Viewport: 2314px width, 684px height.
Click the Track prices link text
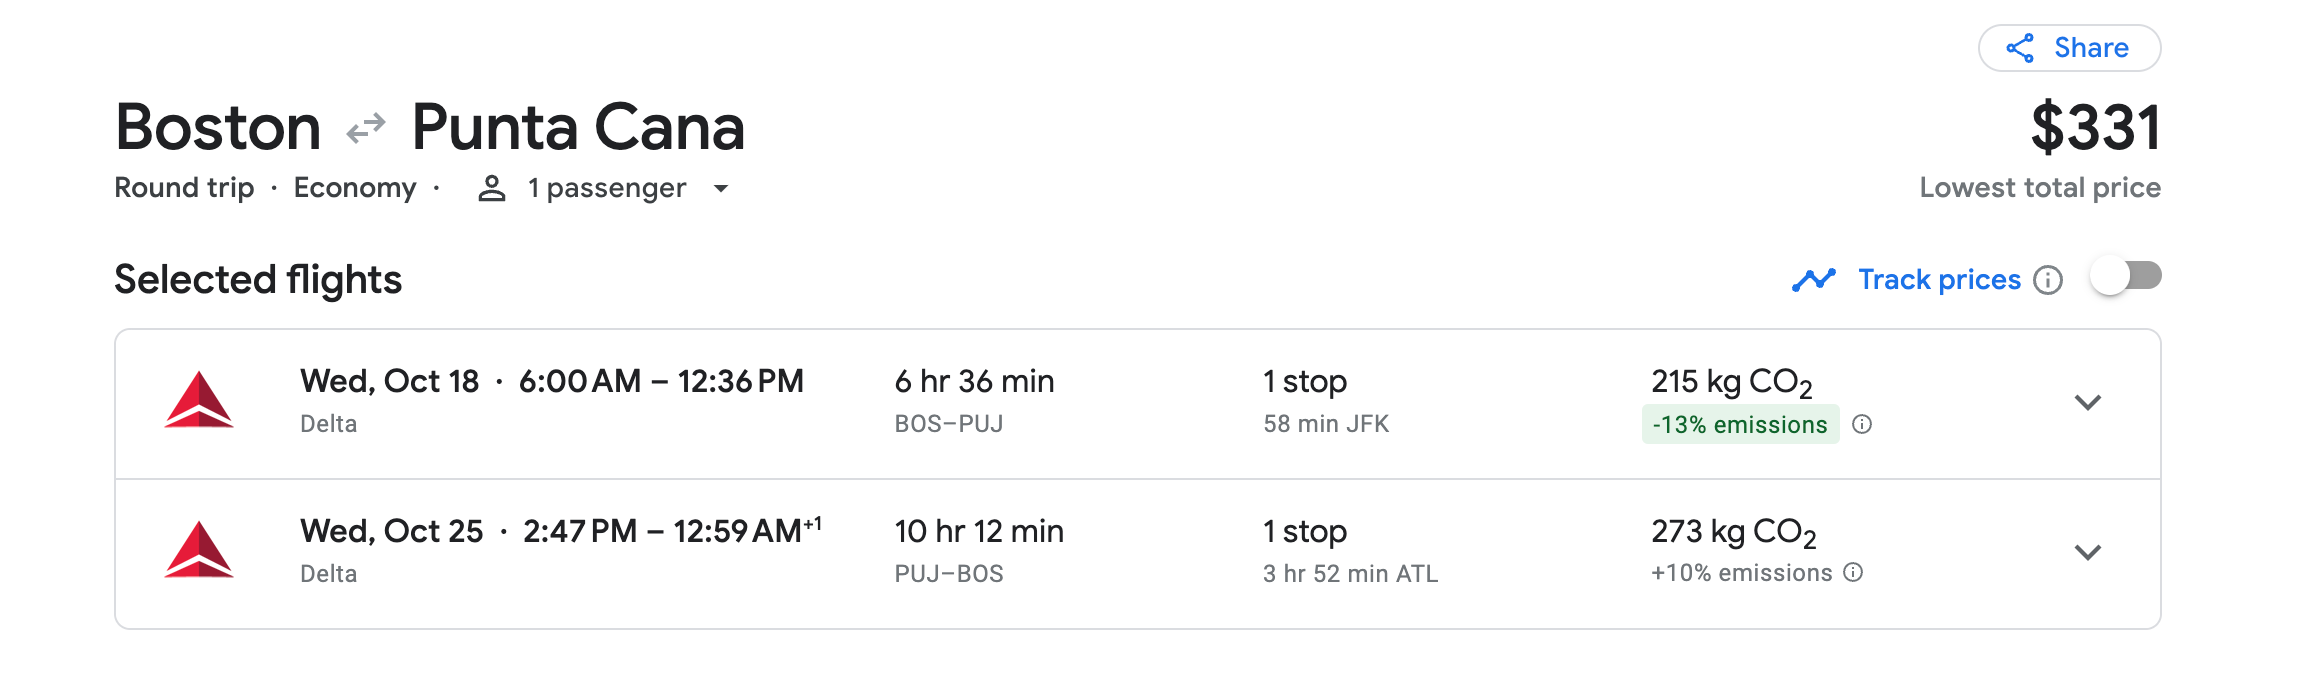coord(1939,280)
